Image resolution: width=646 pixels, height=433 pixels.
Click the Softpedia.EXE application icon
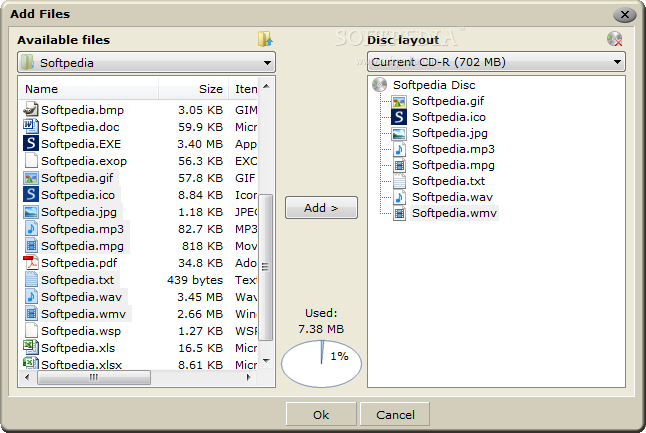(x=31, y=143)
